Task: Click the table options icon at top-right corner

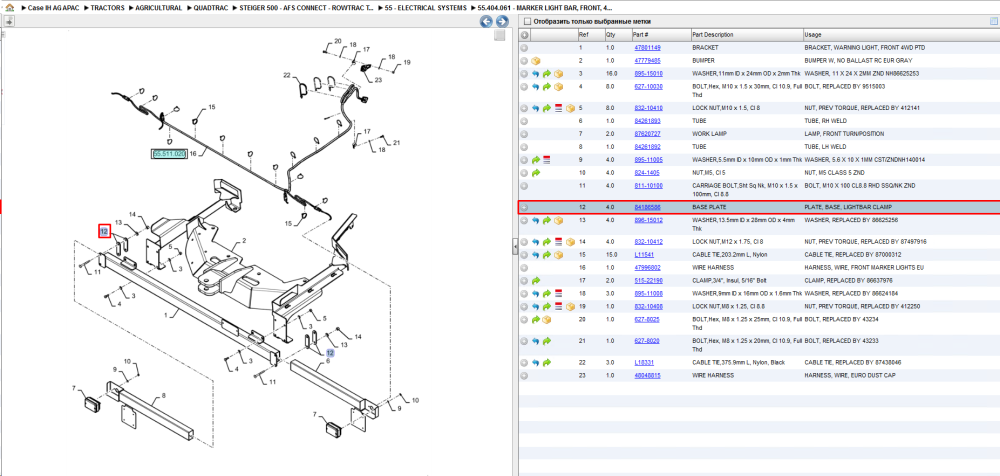Action: [992, 22]
